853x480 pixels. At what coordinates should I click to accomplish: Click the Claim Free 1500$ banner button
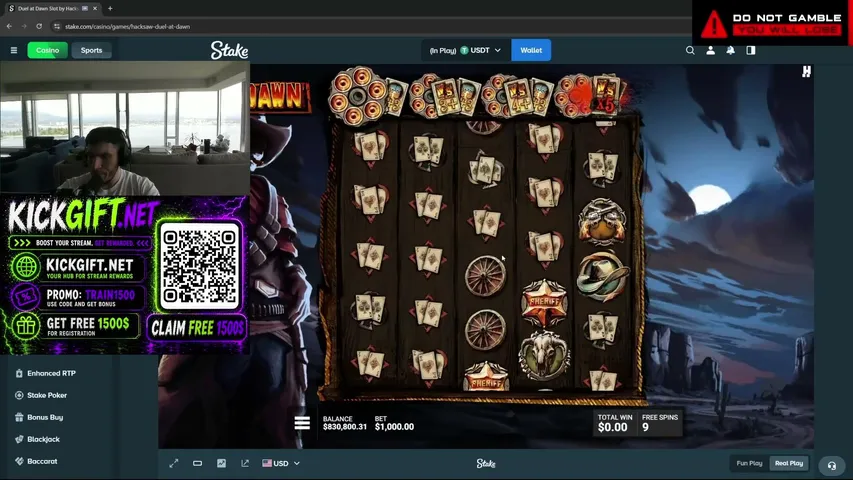[x=197, y=328]
